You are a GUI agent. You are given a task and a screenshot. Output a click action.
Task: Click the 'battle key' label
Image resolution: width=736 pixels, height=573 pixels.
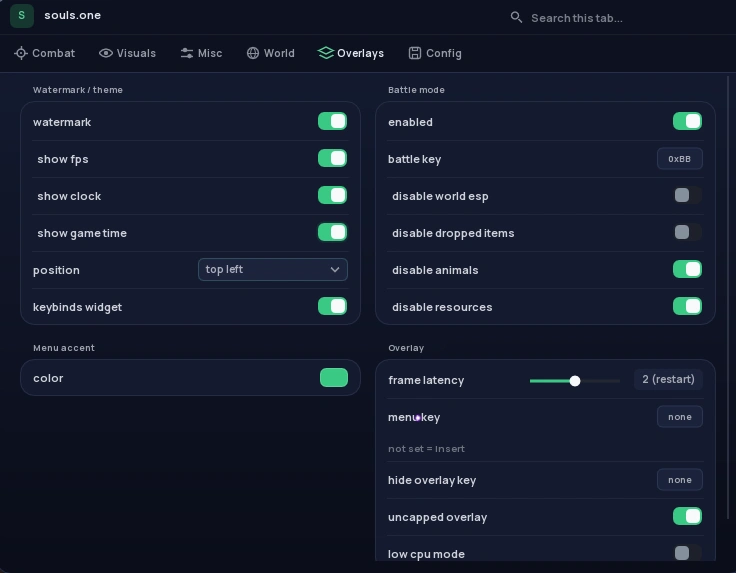(x=414, y=159)
